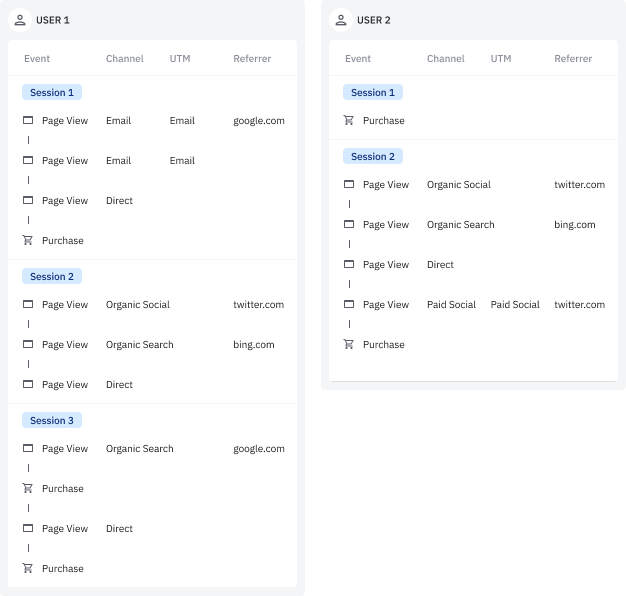Click page view icon for User 1 twitter.com row
The image size is (626, 596).
(28, 305)
